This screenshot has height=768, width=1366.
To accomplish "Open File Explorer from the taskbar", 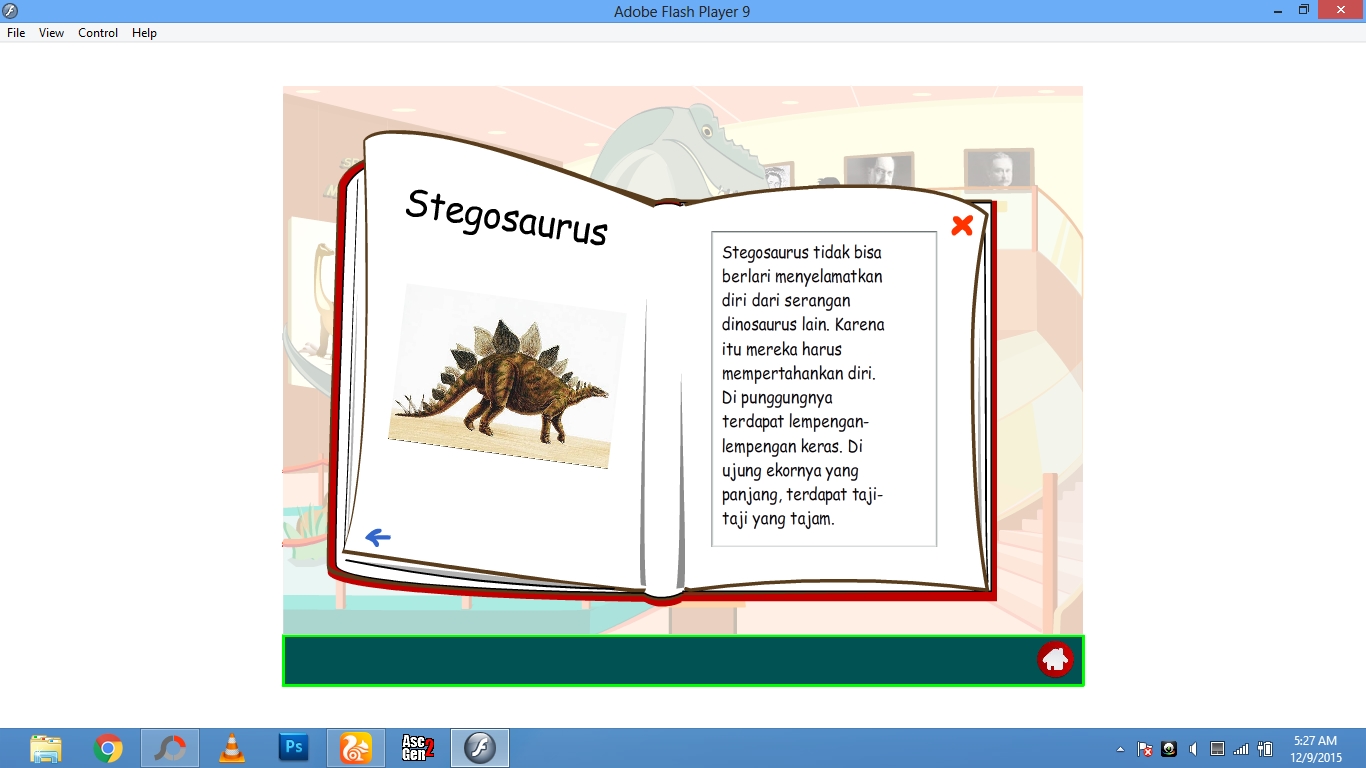I will tap(46, 748).
